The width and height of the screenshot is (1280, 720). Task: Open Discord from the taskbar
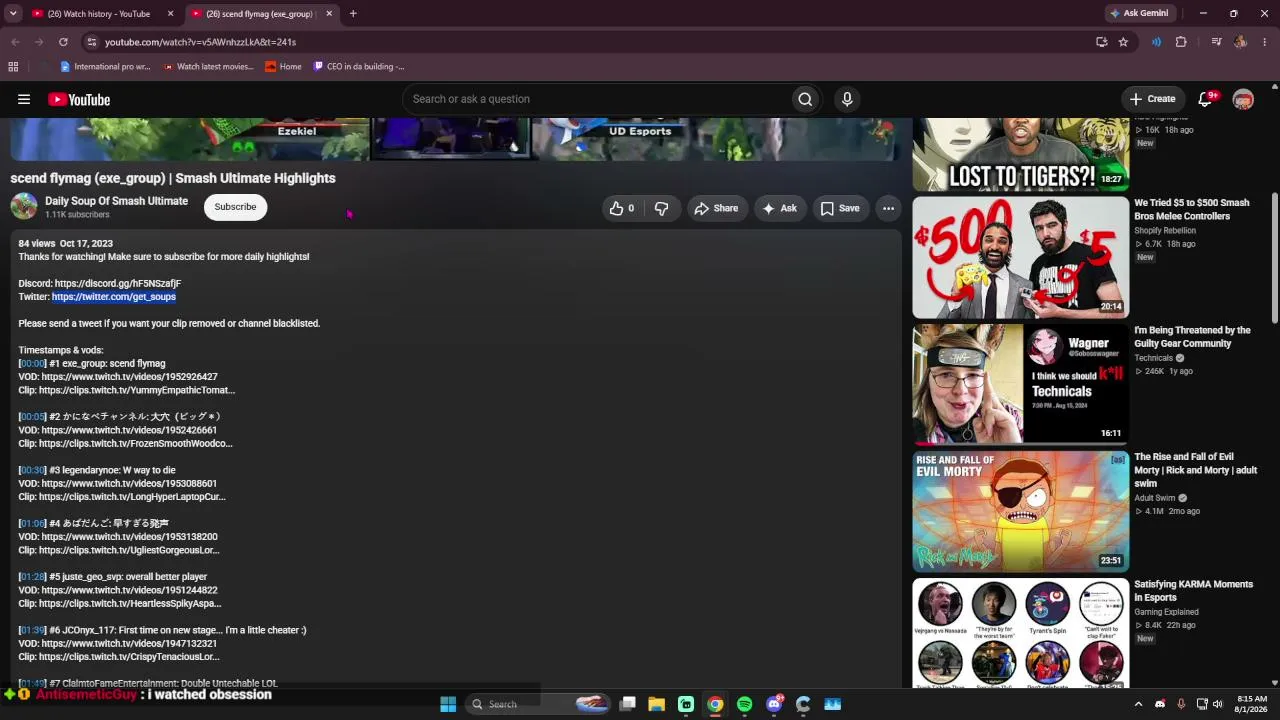[x=774, y=704]
